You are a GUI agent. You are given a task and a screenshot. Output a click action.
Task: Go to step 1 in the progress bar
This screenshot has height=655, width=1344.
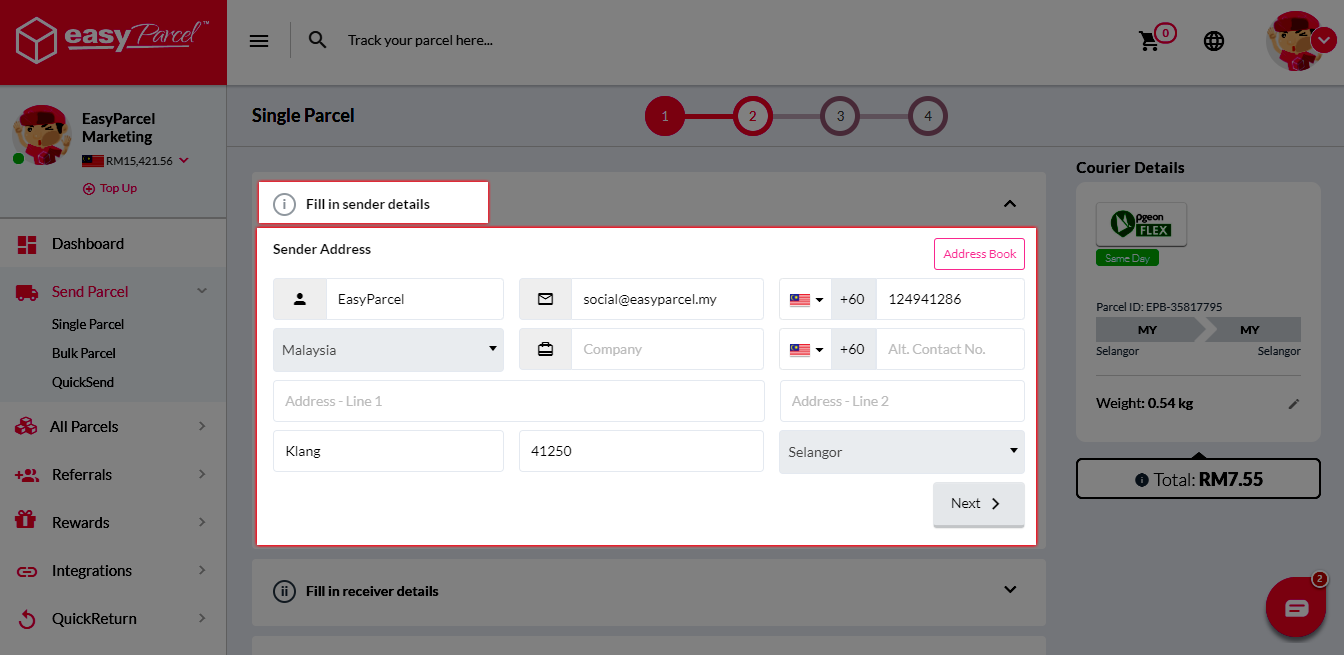(665, 117)
